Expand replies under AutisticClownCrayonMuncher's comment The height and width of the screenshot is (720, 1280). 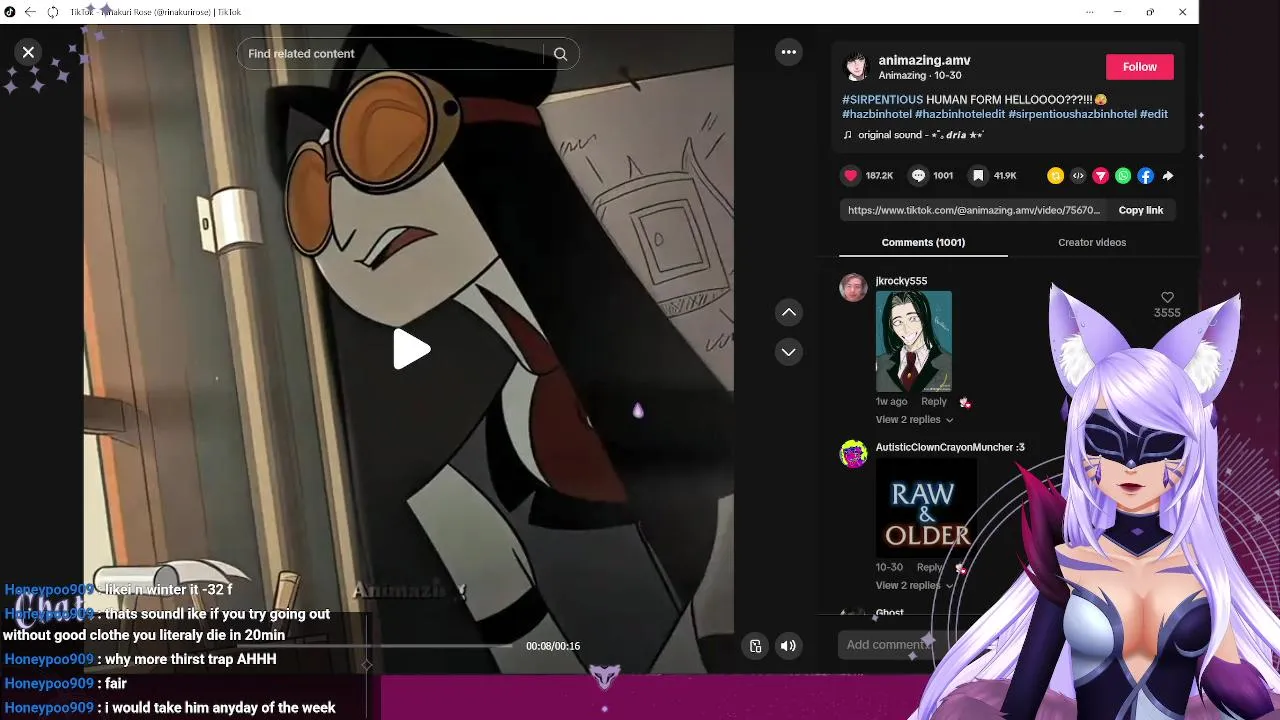914,586
